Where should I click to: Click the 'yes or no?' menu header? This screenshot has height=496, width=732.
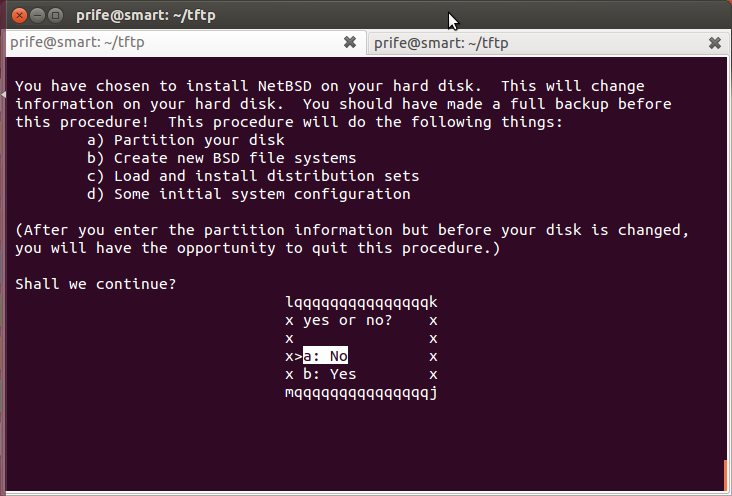(x=347, y=320)
